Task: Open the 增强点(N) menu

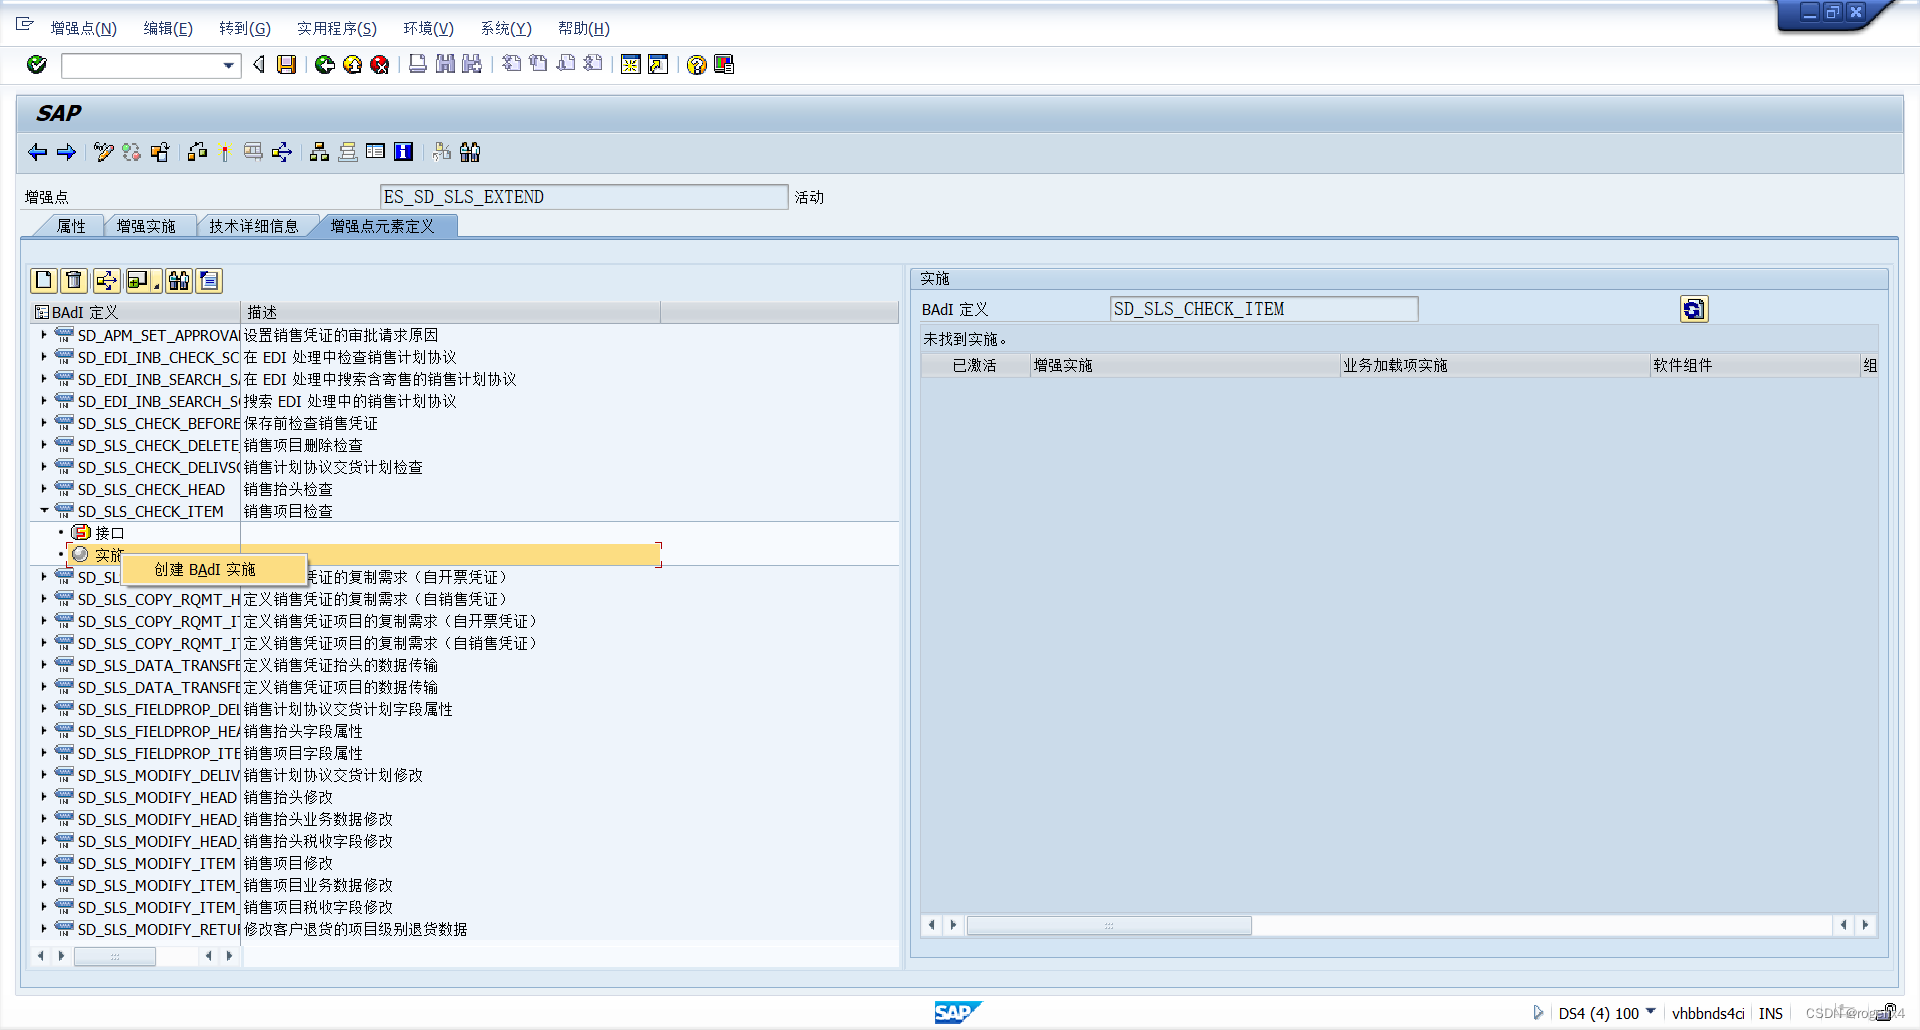Action: click(x=84, y=29)
